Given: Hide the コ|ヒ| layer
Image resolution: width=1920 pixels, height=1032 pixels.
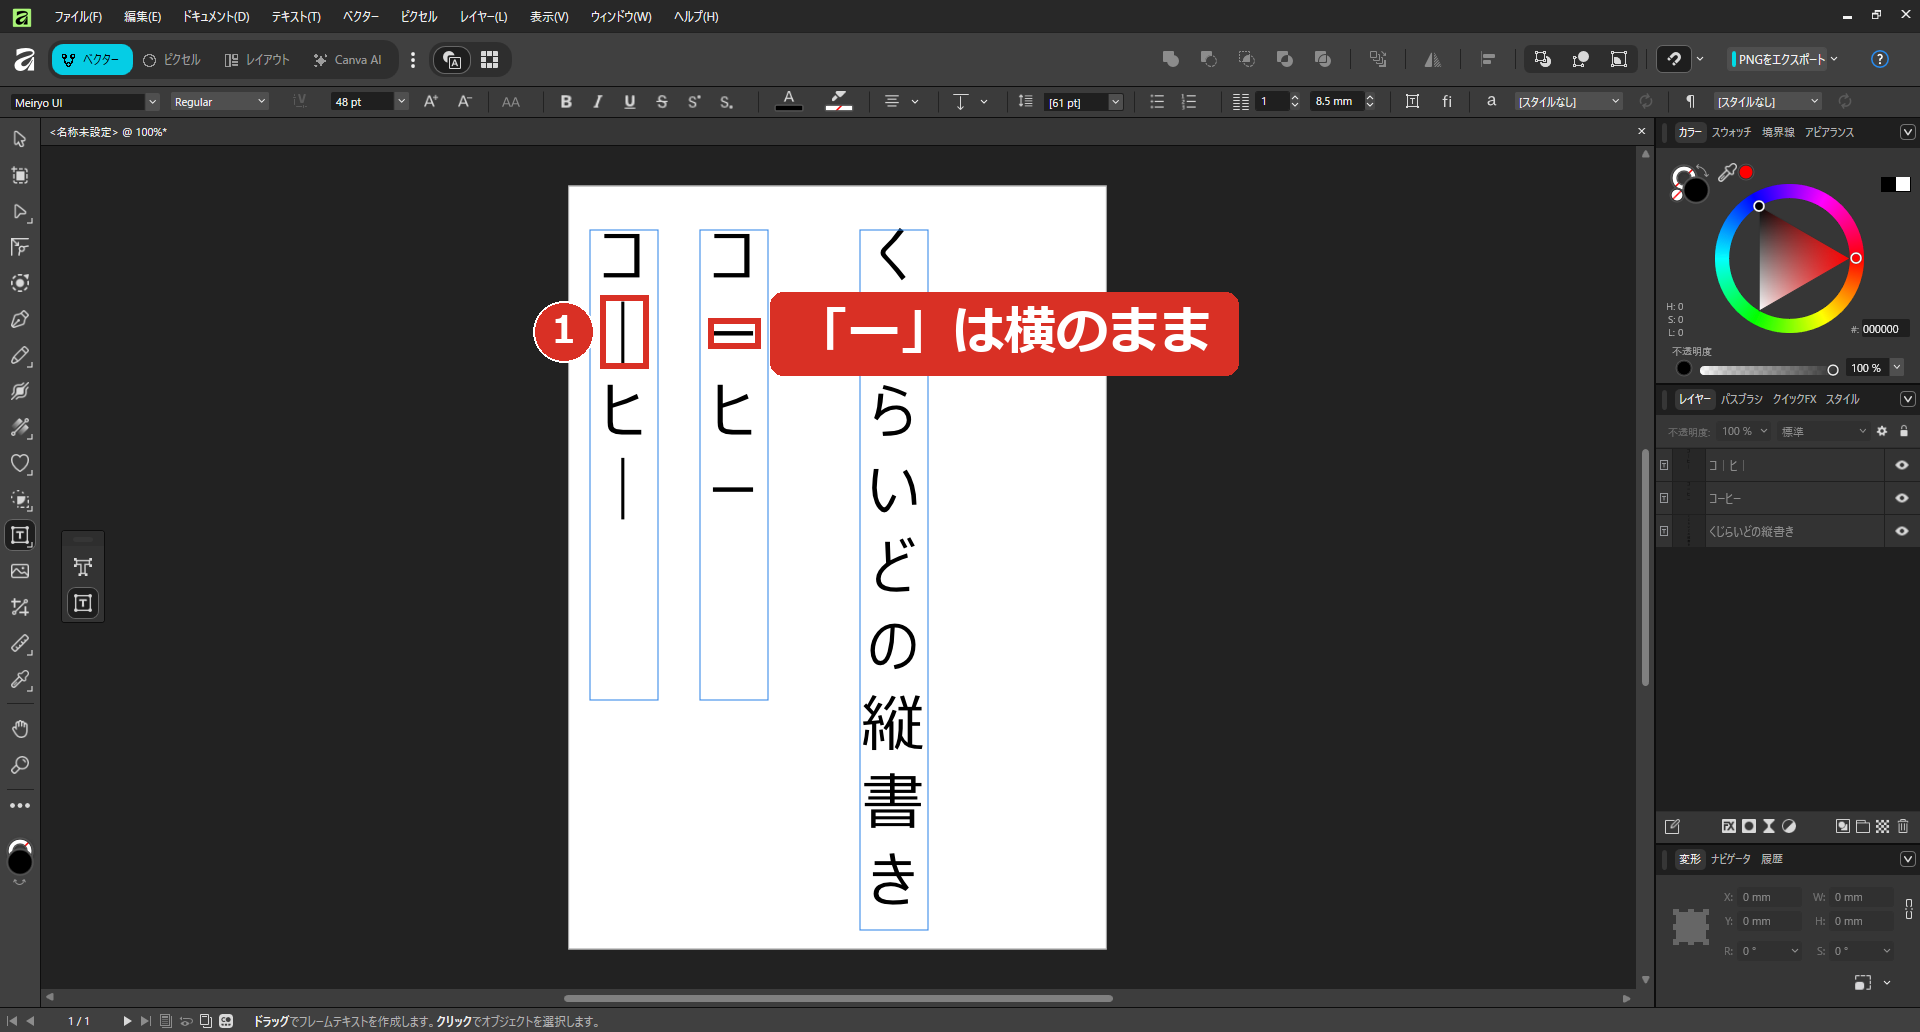Looking at the screenshot, I should click(x=1902, y=465).
